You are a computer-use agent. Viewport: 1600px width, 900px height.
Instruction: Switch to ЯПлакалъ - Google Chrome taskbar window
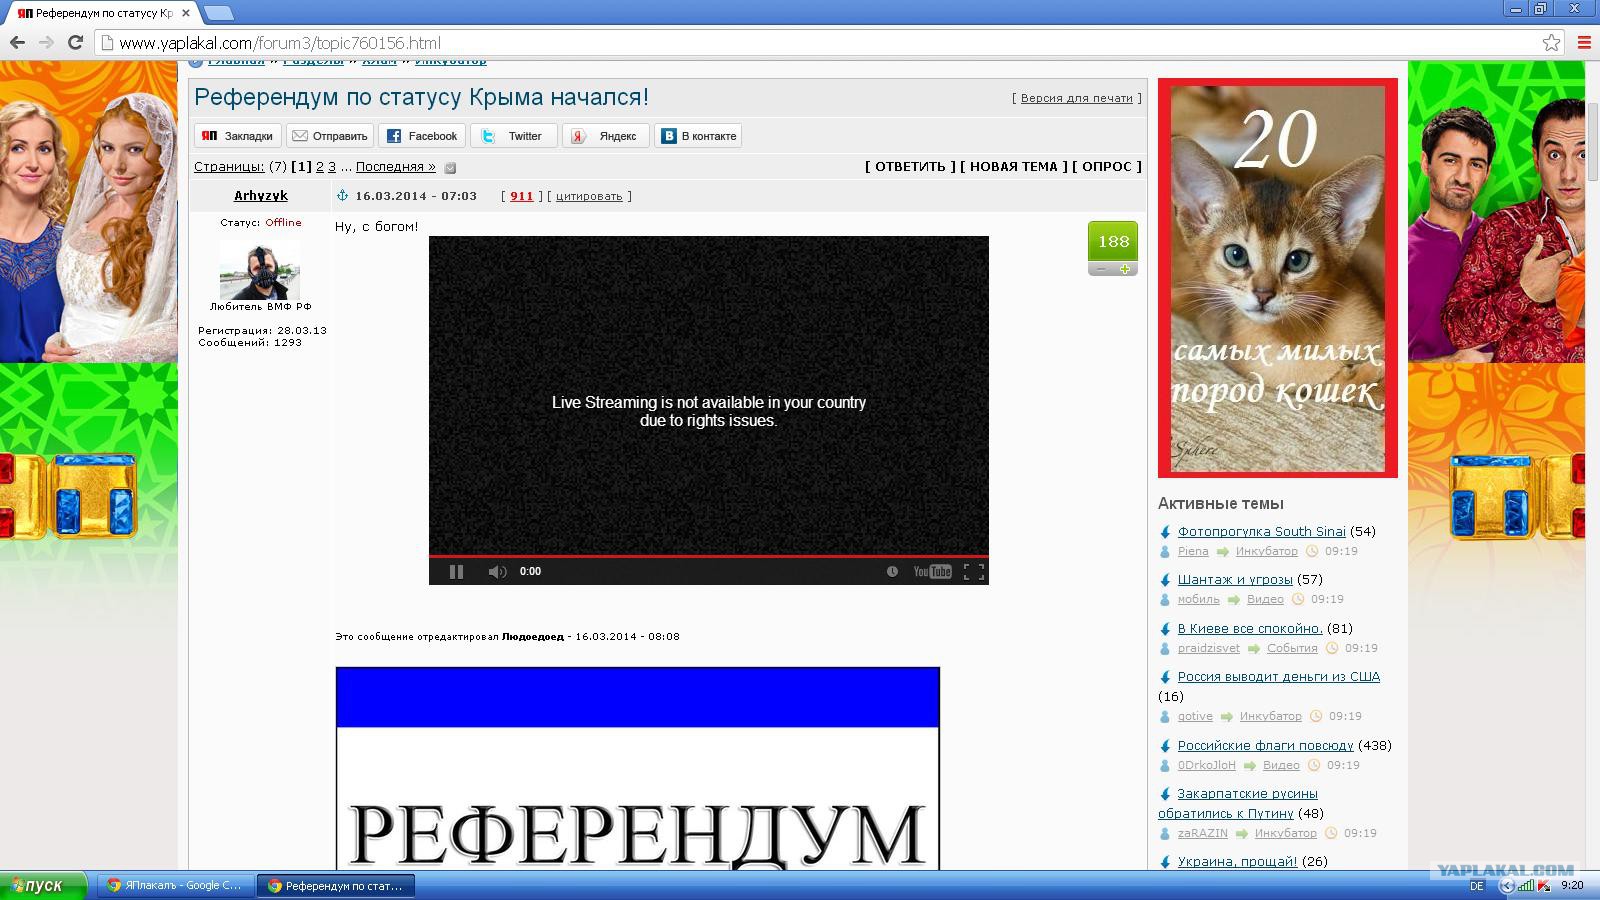174,885
